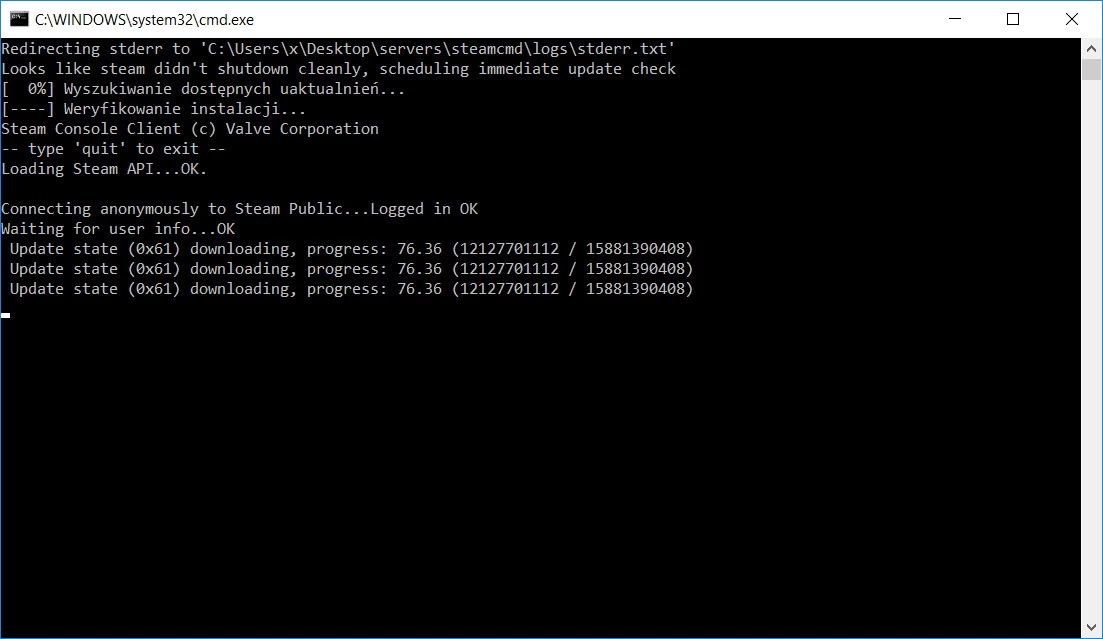Click the 'Weryfikowanie instalacji' line
The image size is (1103, 639).
[x=154, y=109]
